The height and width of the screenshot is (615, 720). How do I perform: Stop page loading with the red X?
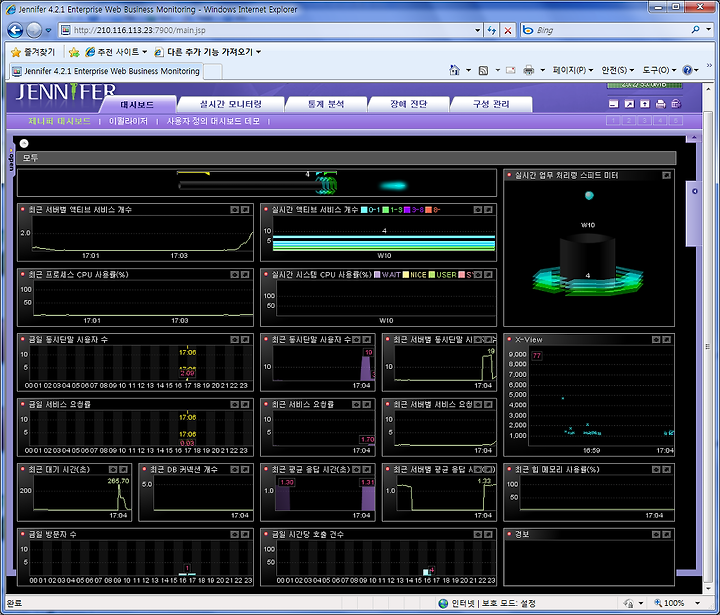507,30
